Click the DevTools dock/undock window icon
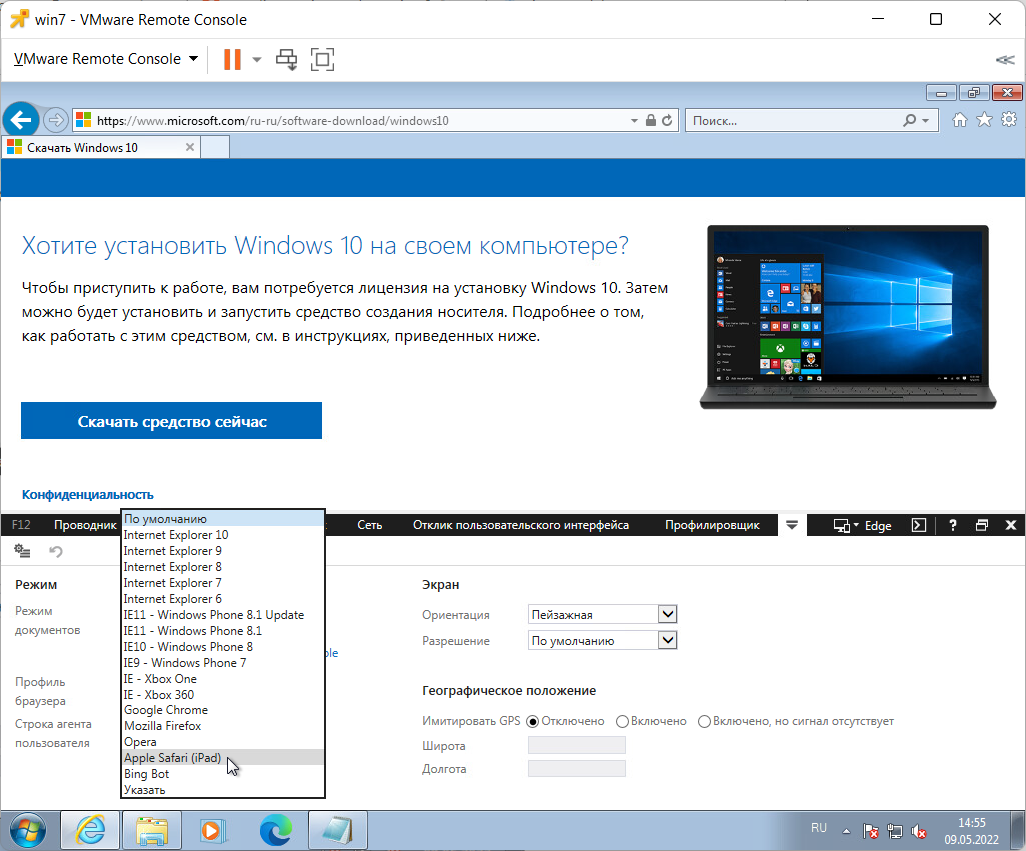Image resolution: width=1026 pixels, height=851 pixels. [x=984, y=524]
